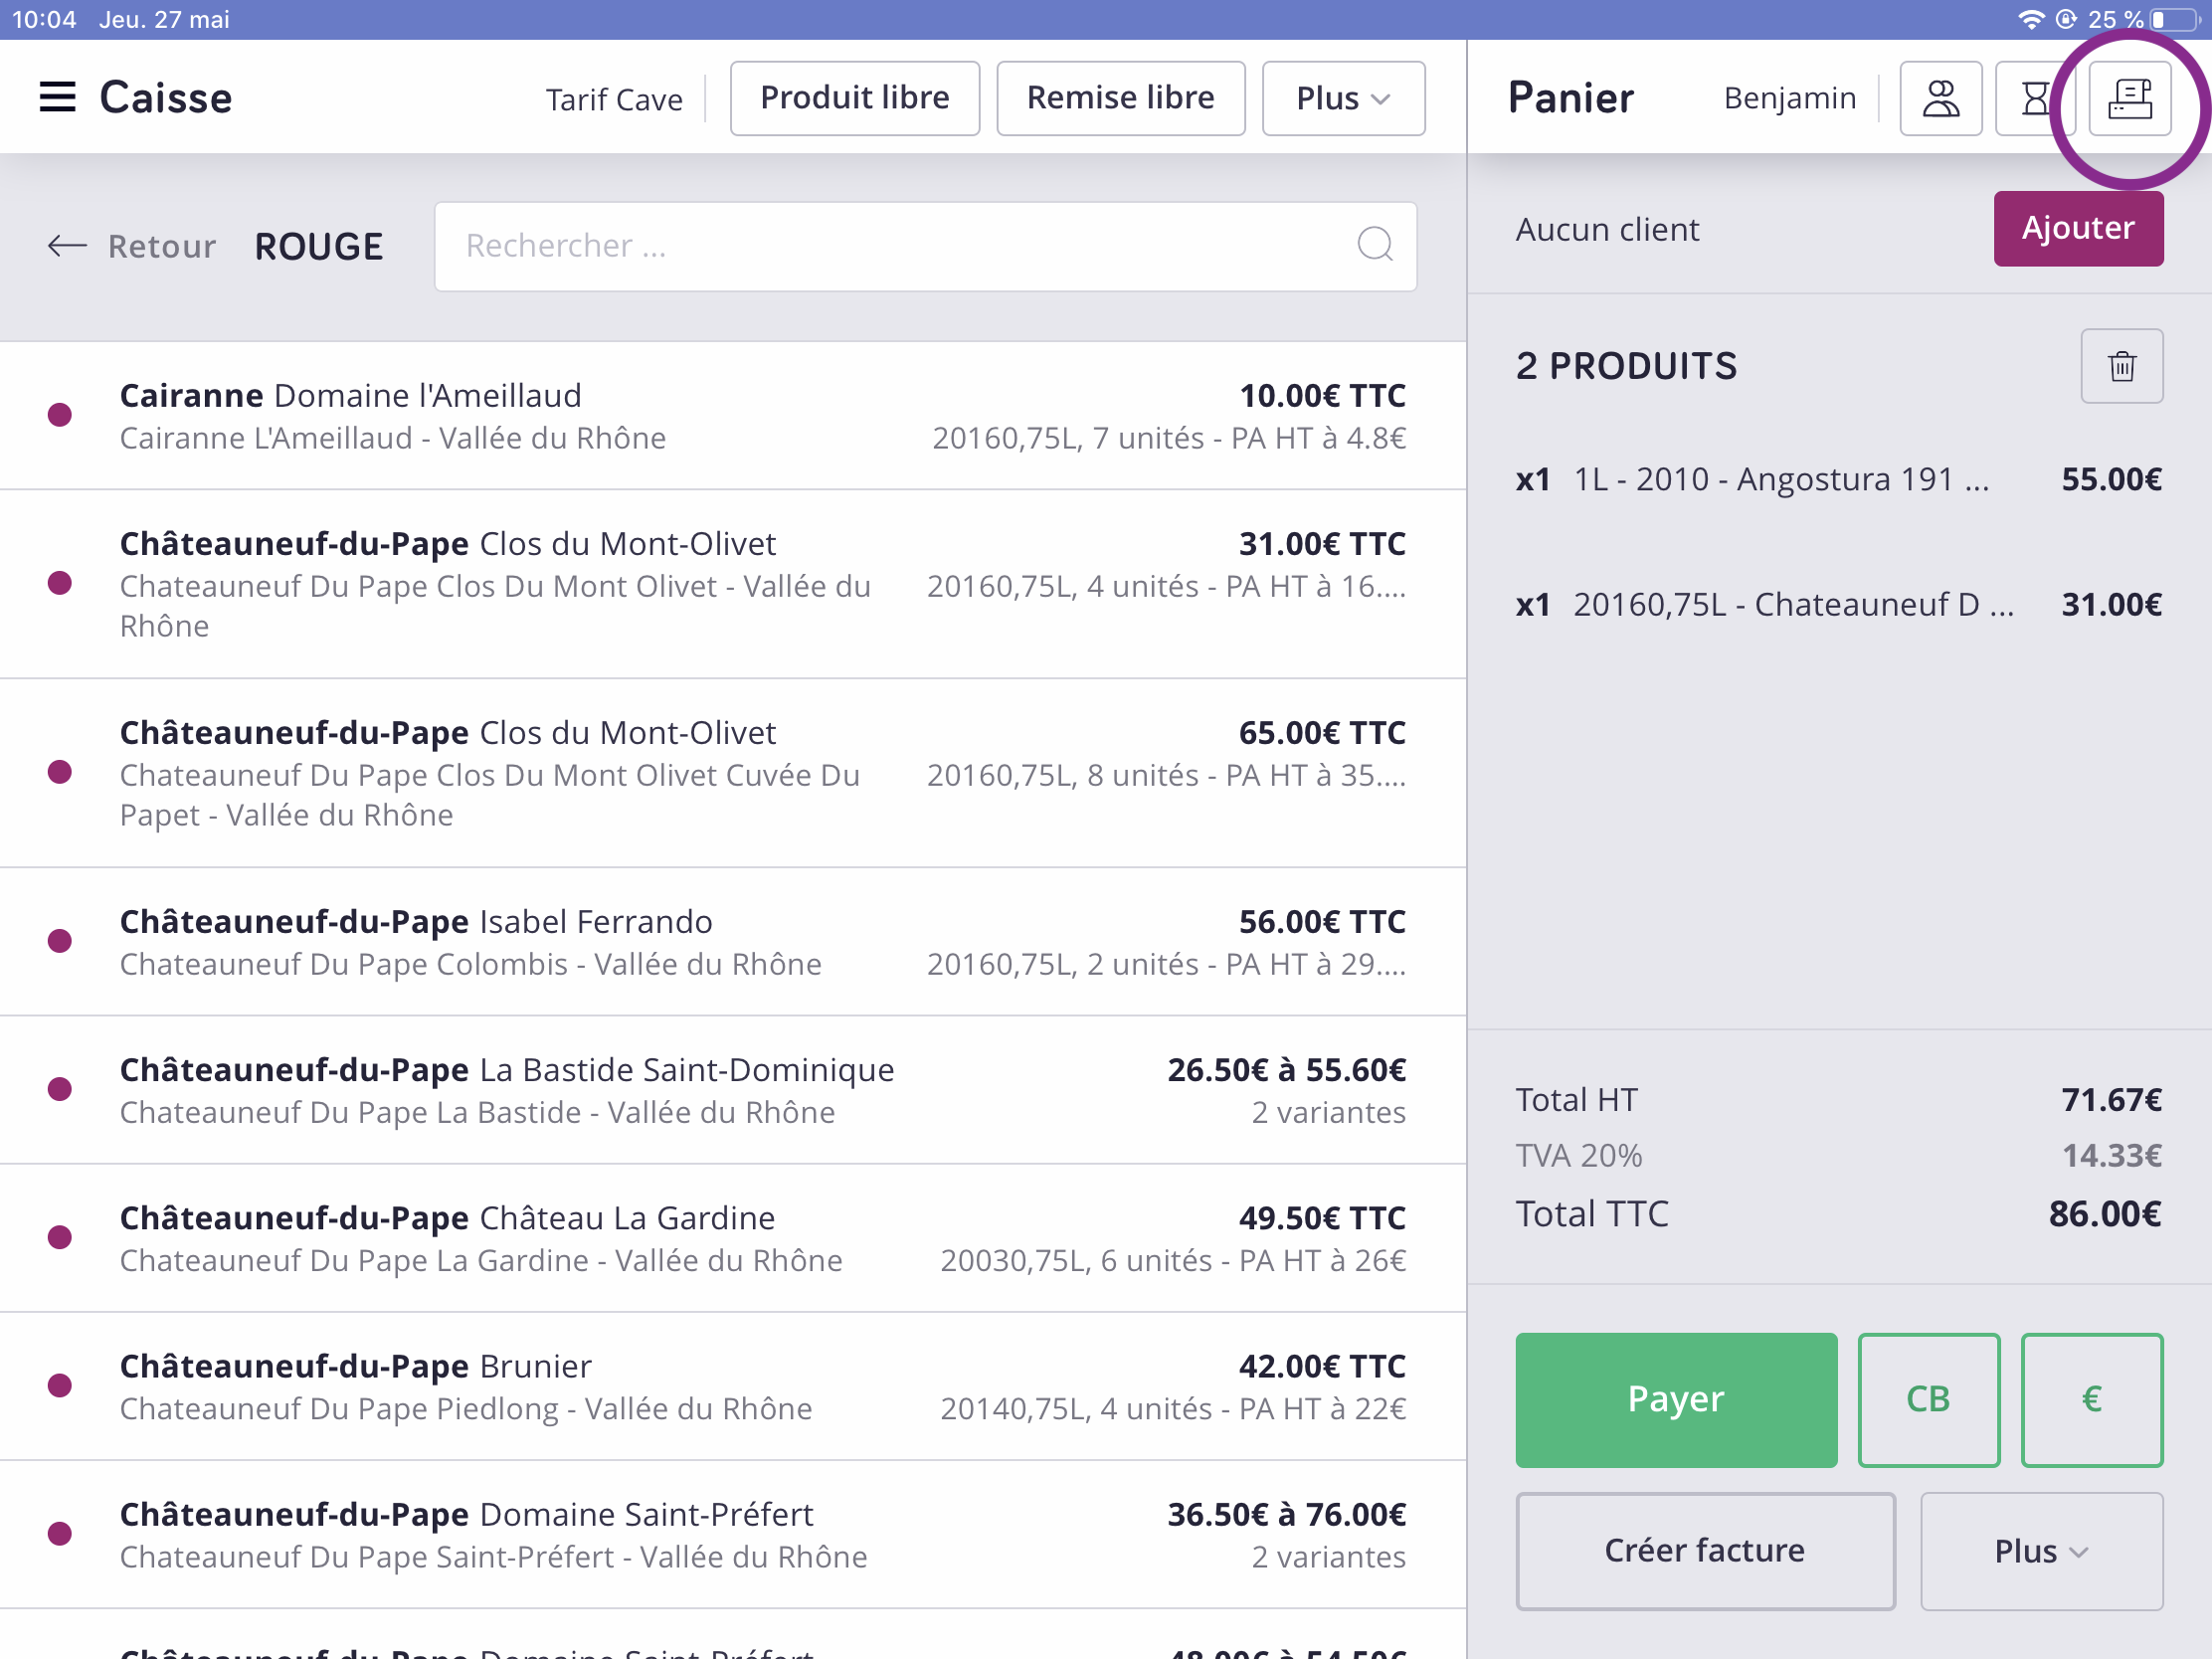Select the Chateauneuf cart line at 31.00€
2212x1659 pixels.
1839,604
